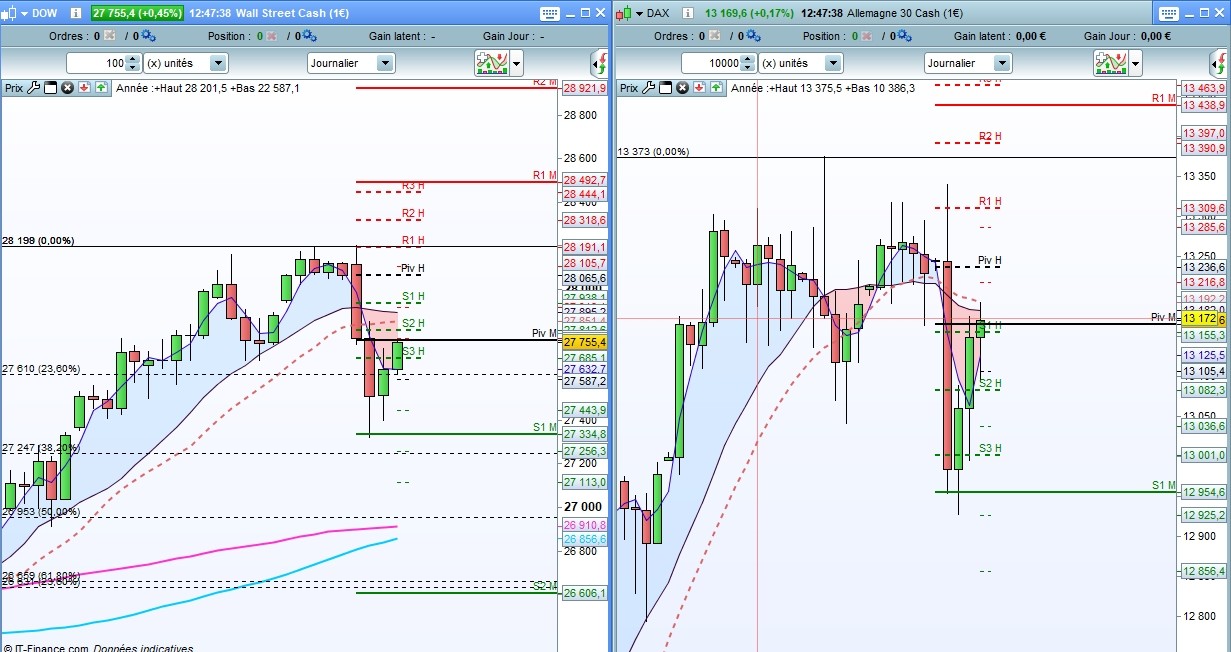Viewport: 1231px width, 652px height.
Task: Move Prix panel up in DAX chart
Action: [716, 88]
